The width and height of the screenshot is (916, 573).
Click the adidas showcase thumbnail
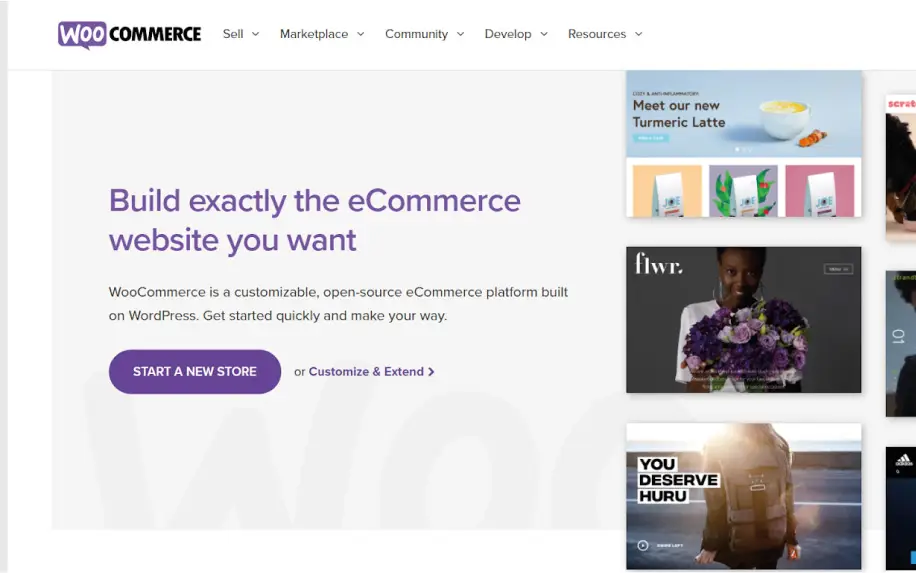[901, 508]
